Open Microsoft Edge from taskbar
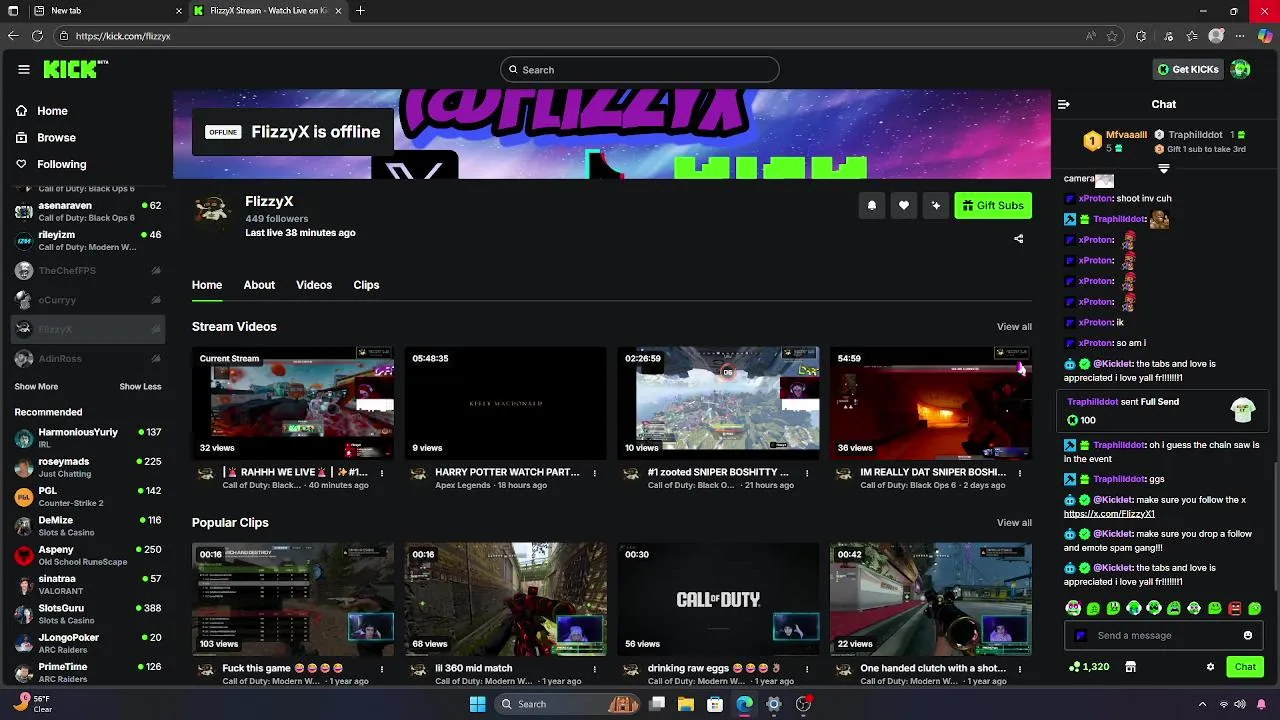Screen dimensions: 1280x720 click(744, 704)
